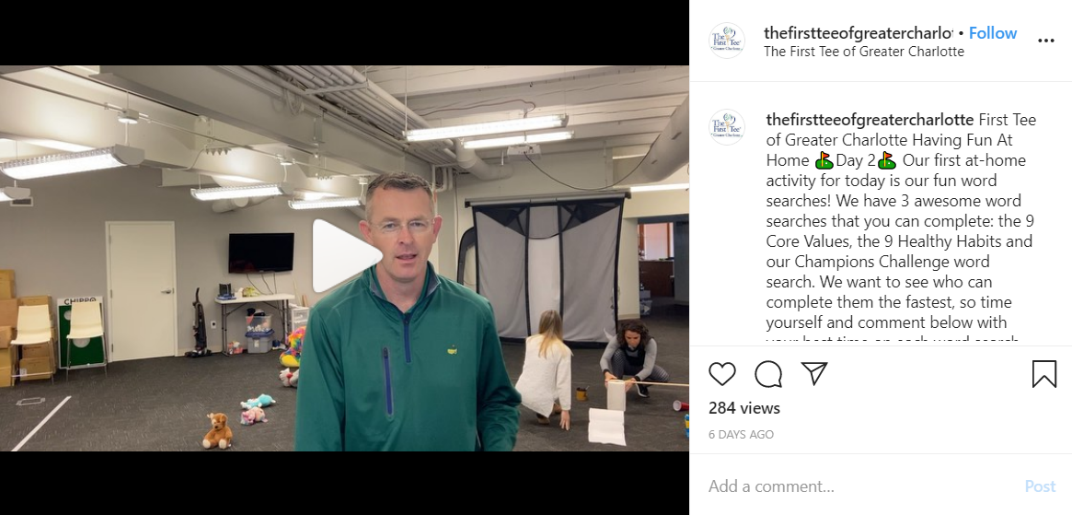Like the post with the heart icon
Viewport: 1072px width, 515px height.
722,374
